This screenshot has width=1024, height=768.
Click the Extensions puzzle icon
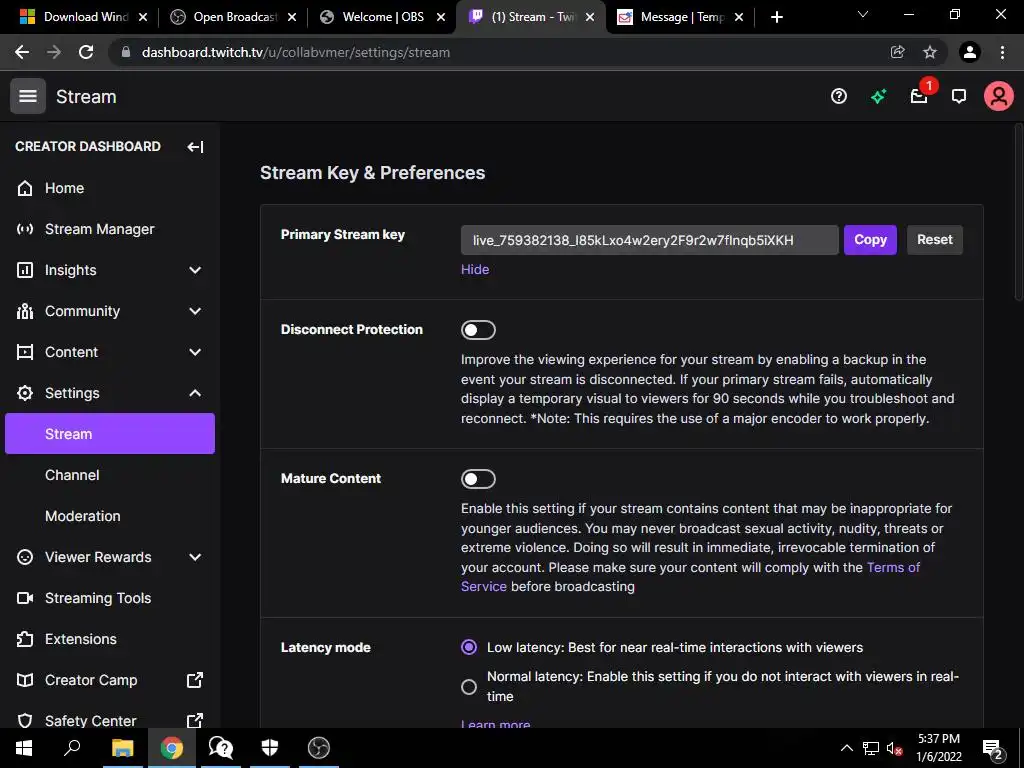point(25,639)
